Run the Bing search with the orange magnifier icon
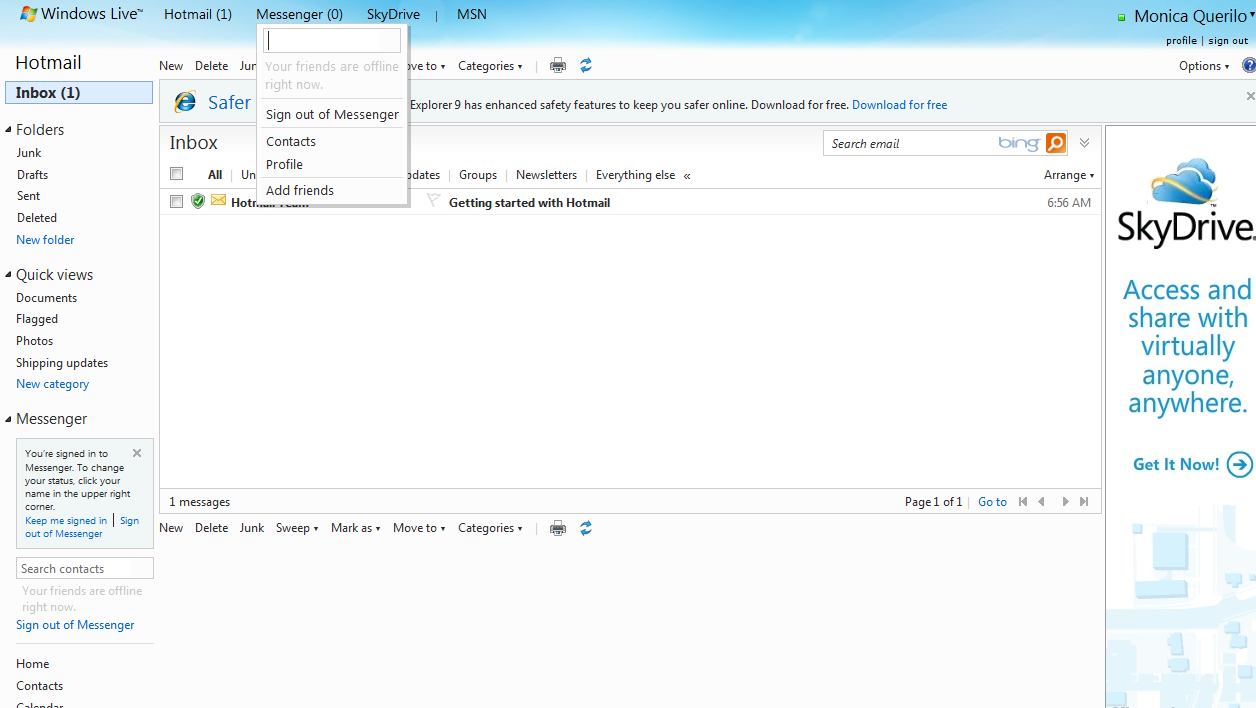 click(x=1054, y=143)
